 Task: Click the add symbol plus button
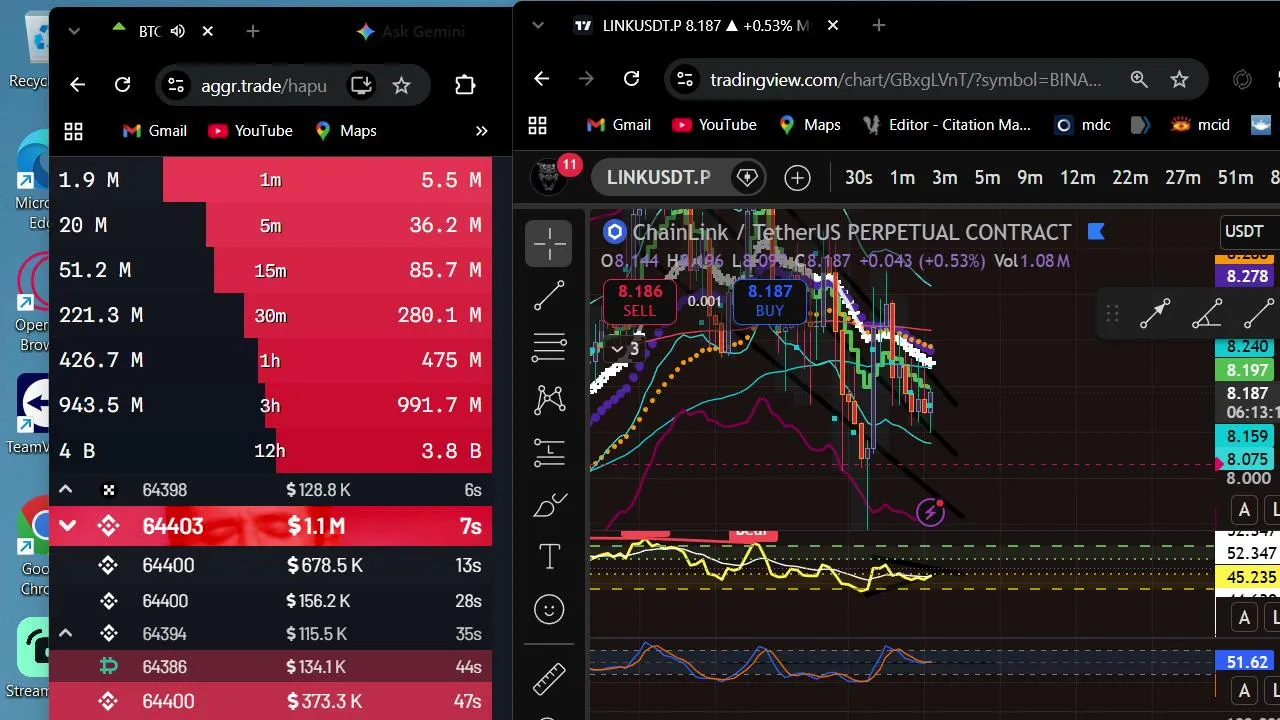[x=797, y=178]
